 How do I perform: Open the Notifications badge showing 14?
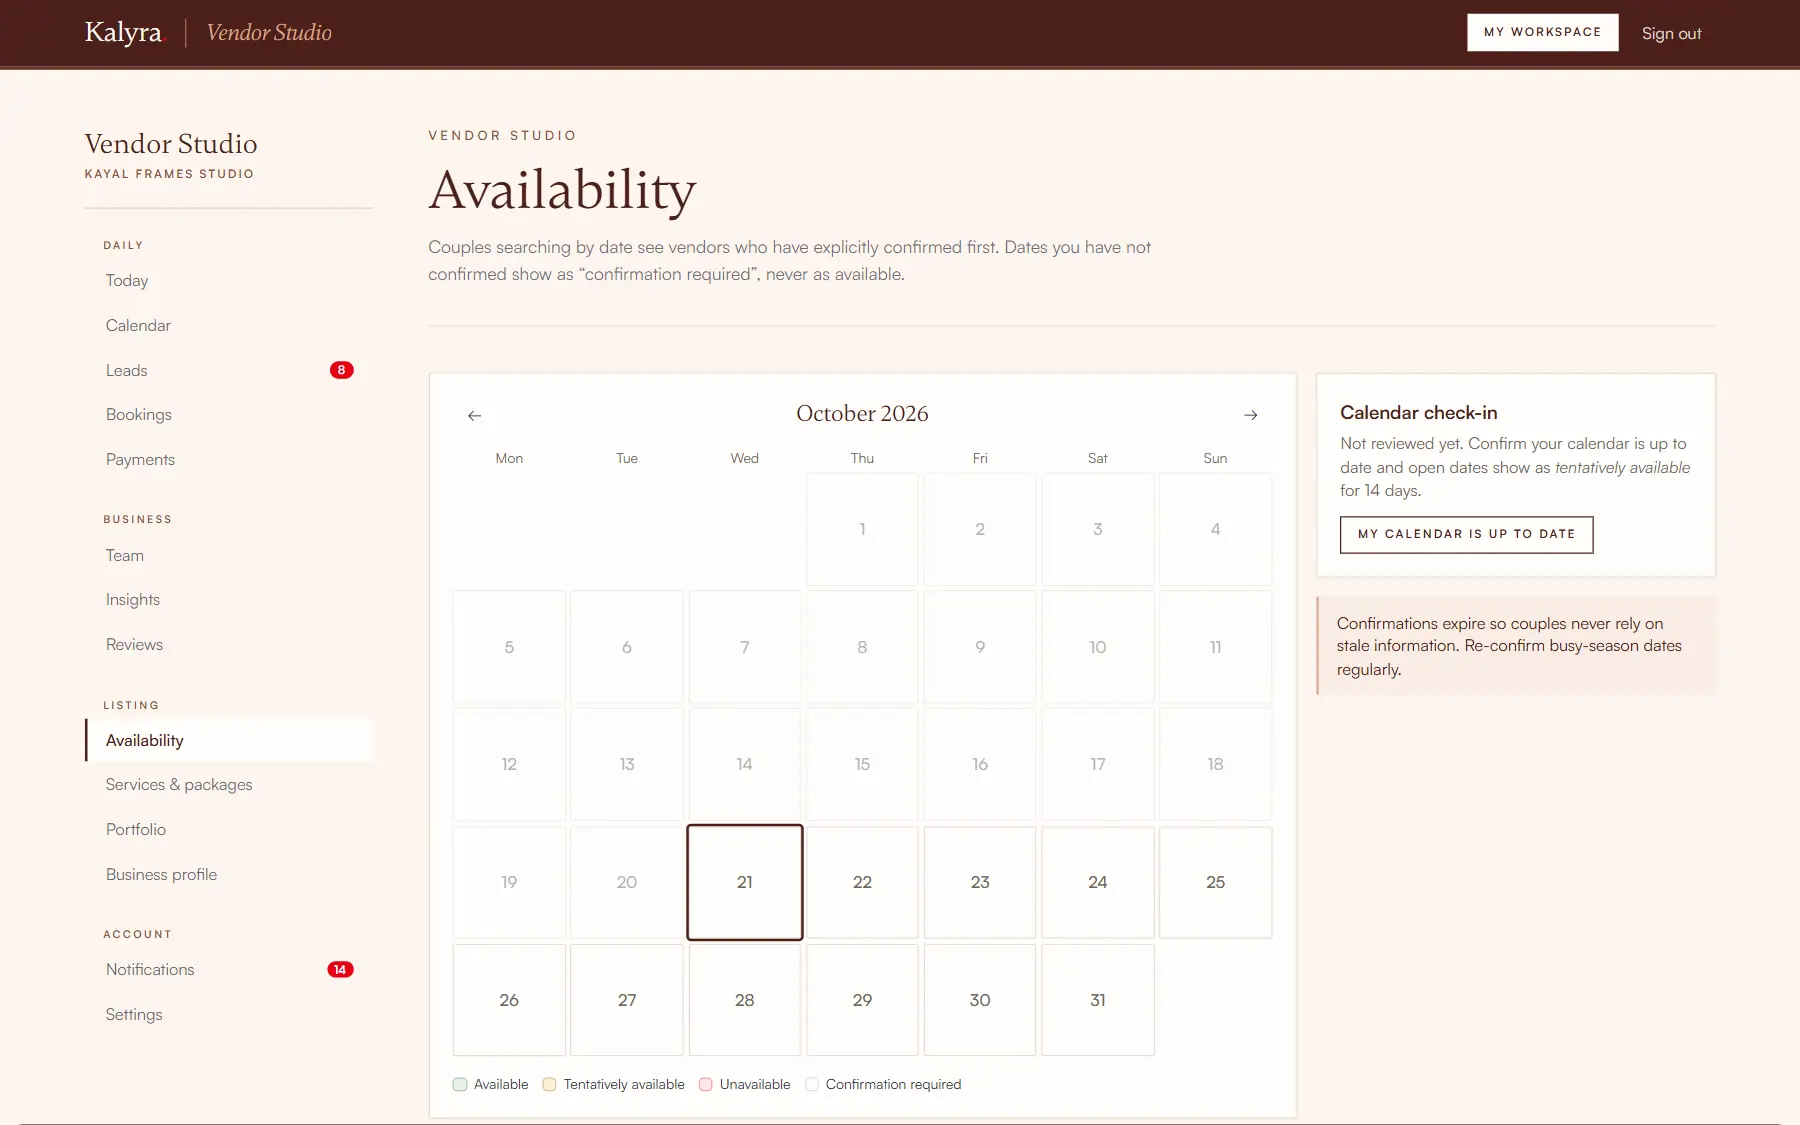pyautogui.click(x=340, y=969)
